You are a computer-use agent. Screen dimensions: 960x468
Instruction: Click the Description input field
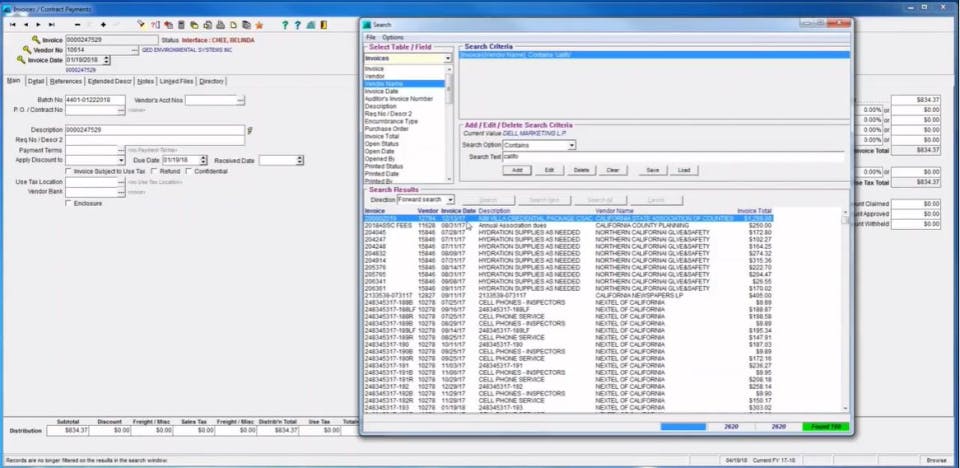[x=155, y=130]
